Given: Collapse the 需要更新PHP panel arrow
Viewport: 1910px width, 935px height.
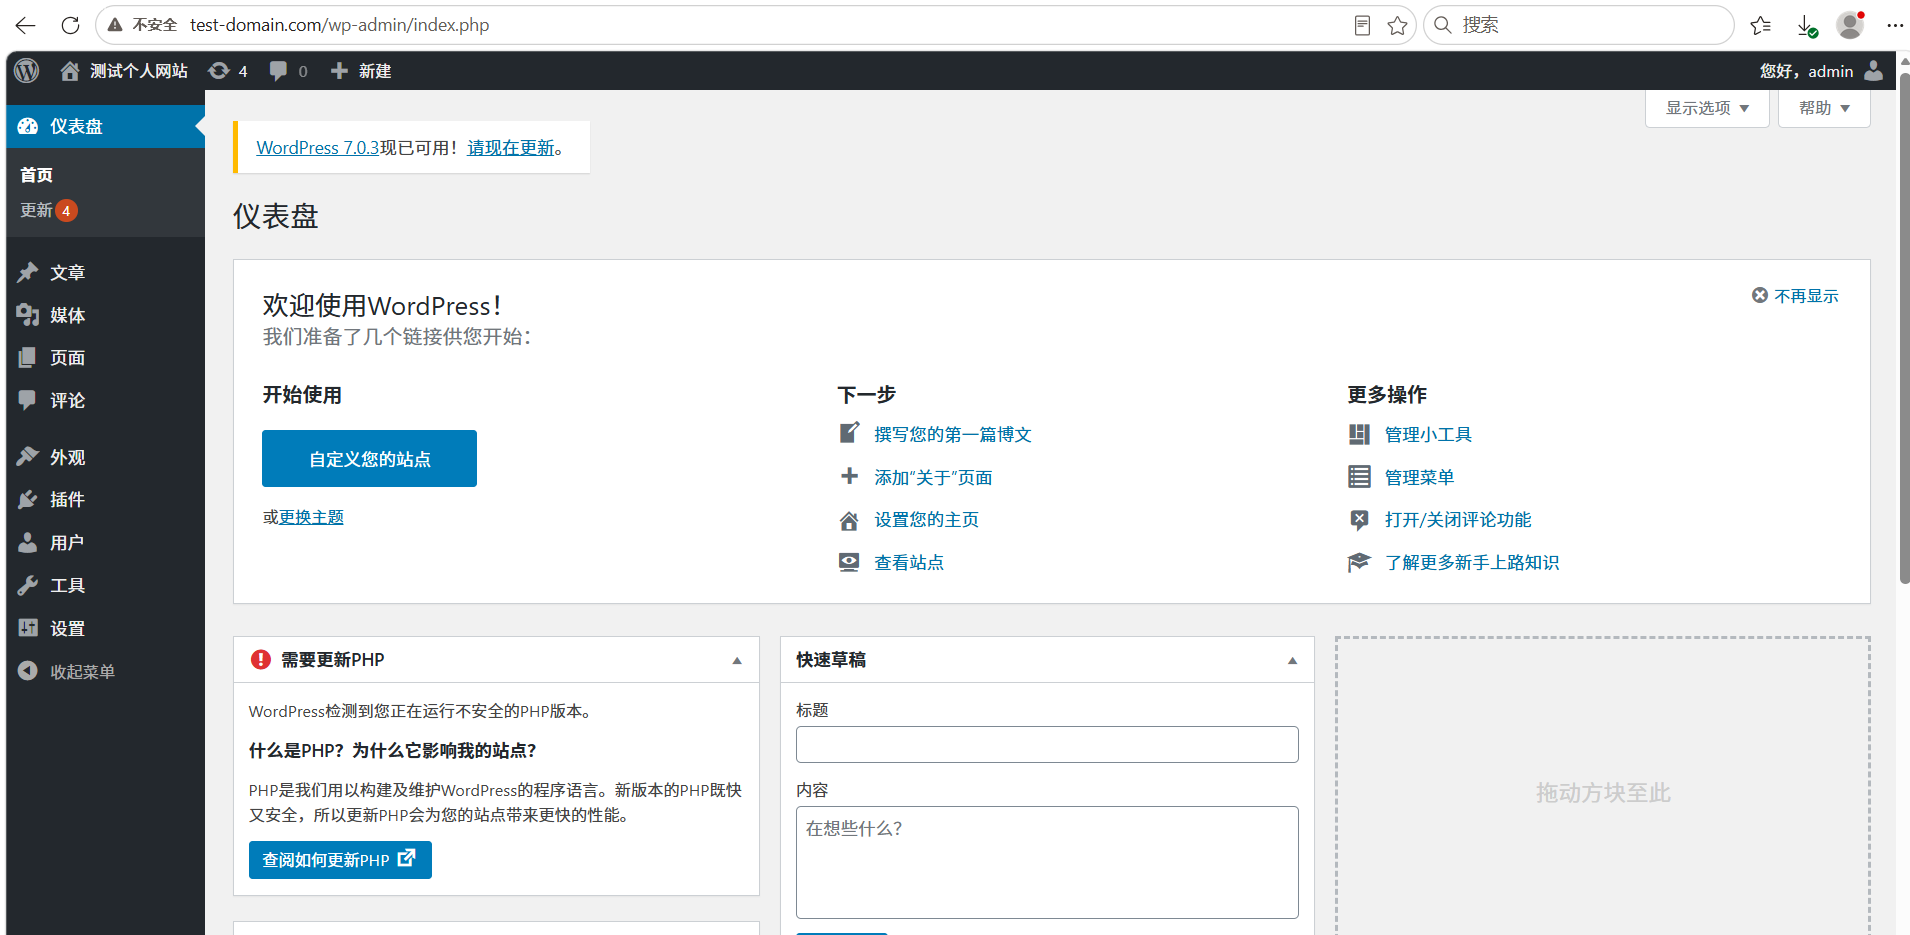Looking at the screenshot, I should pos(737,660).
